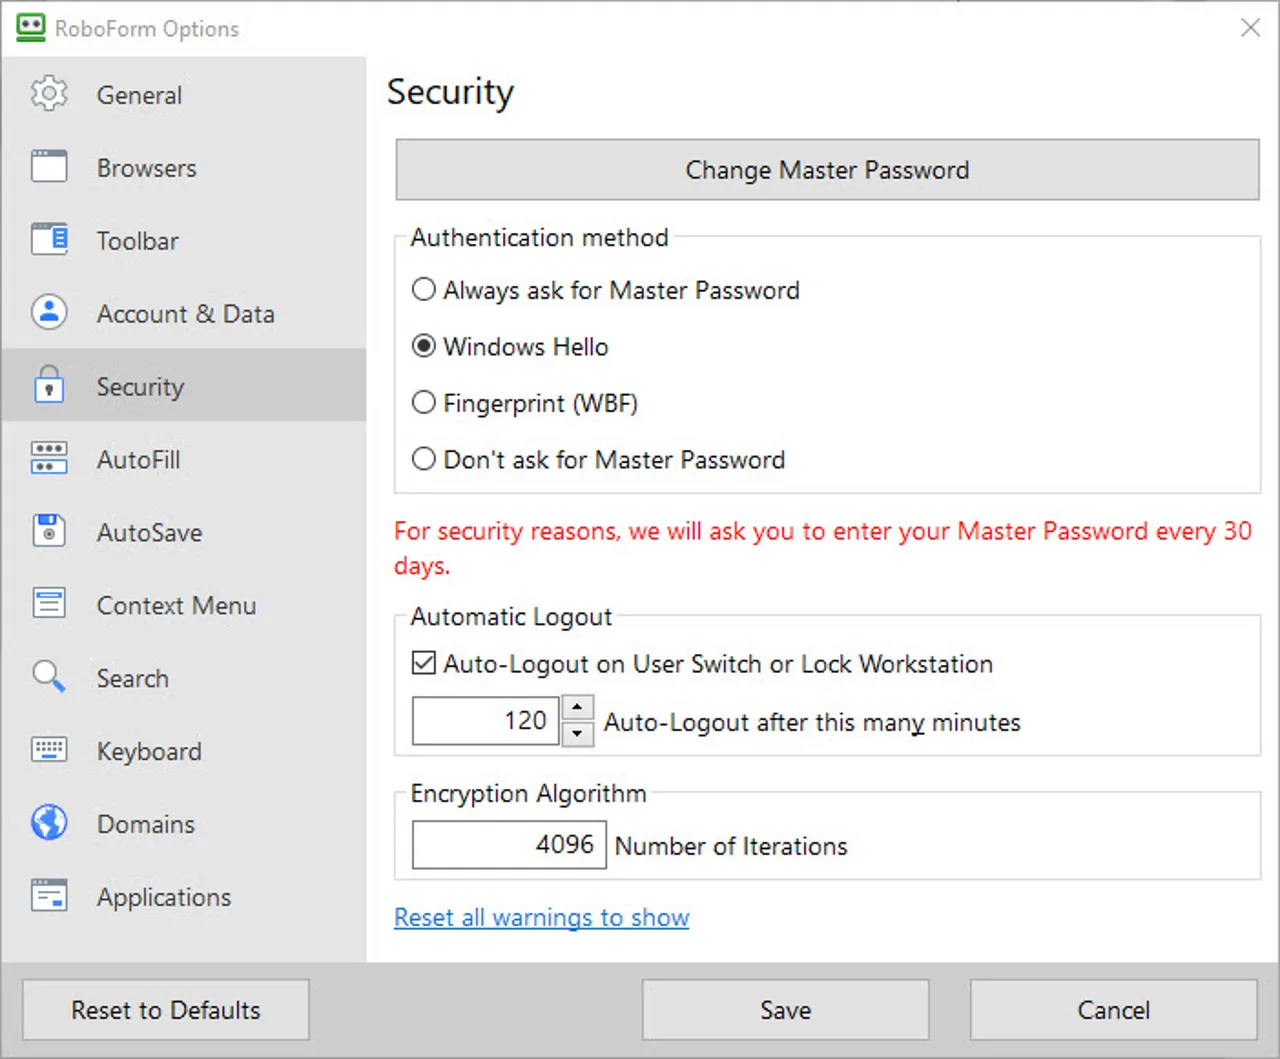This screenshot has width=1280, height=1059.
Task: Click Change Master Password button
Action: [x=827, y=170]
